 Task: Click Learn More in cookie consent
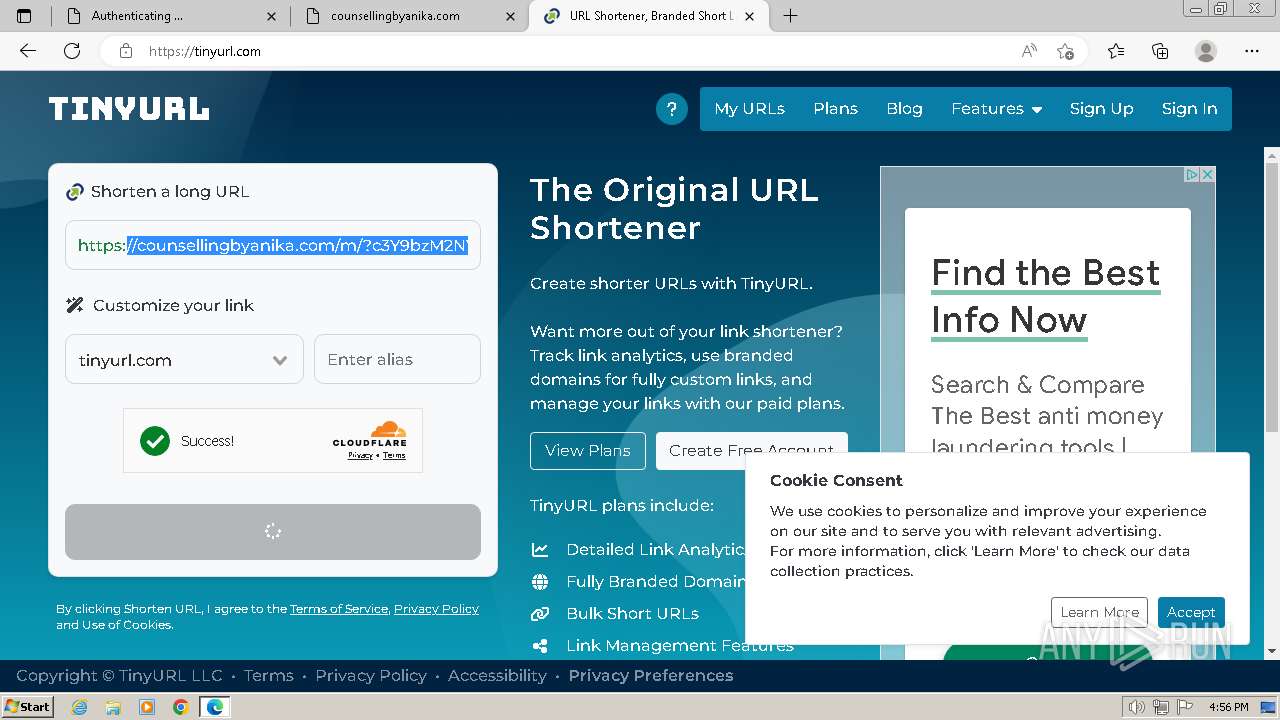[x=1099, y=612]
